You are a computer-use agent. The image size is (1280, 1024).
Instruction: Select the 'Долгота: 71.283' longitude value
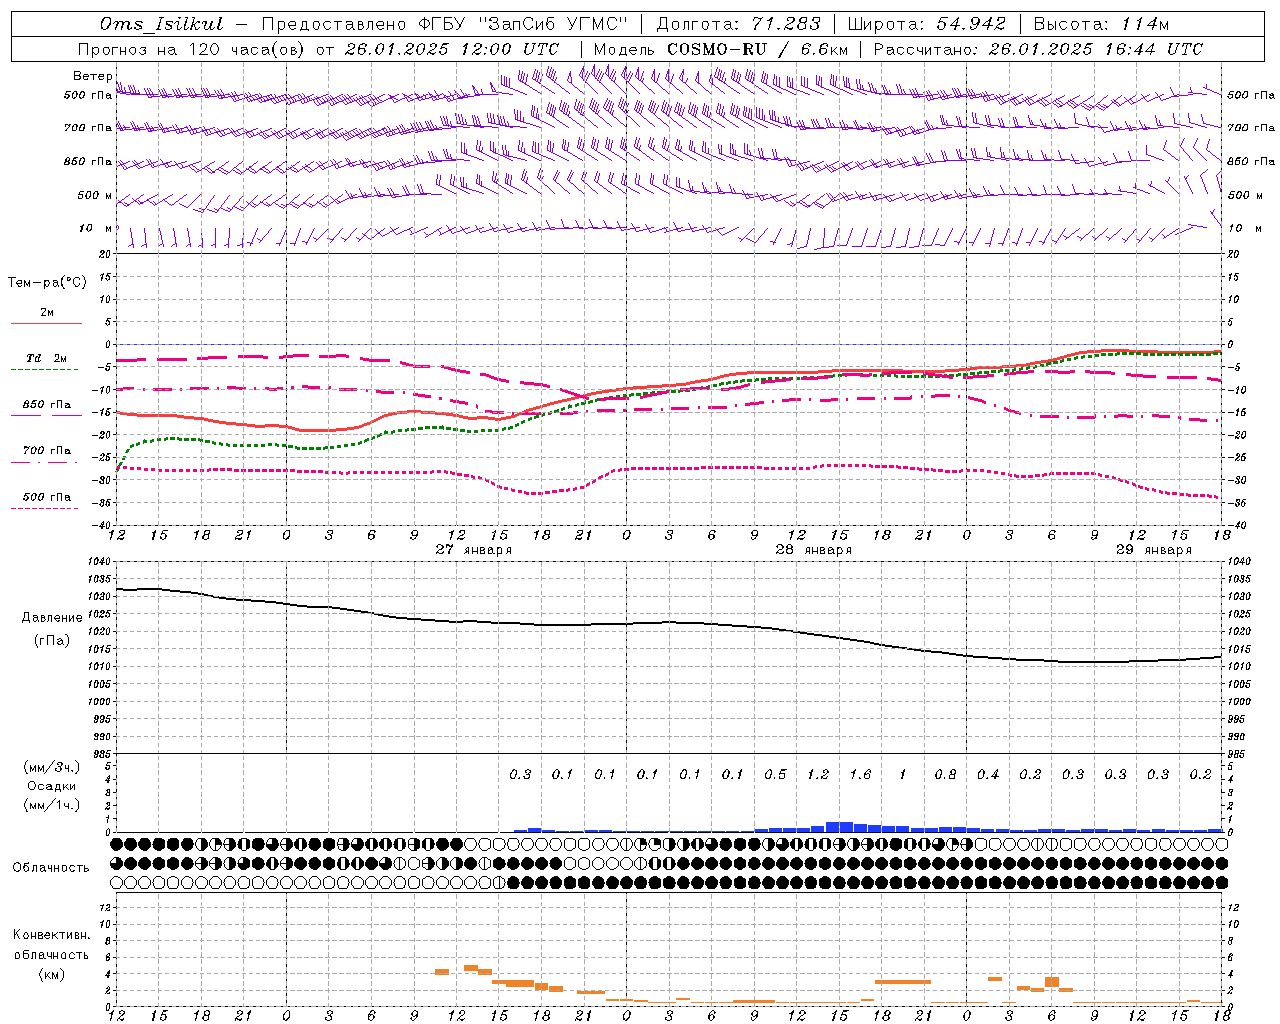click(x=738, y=24)
